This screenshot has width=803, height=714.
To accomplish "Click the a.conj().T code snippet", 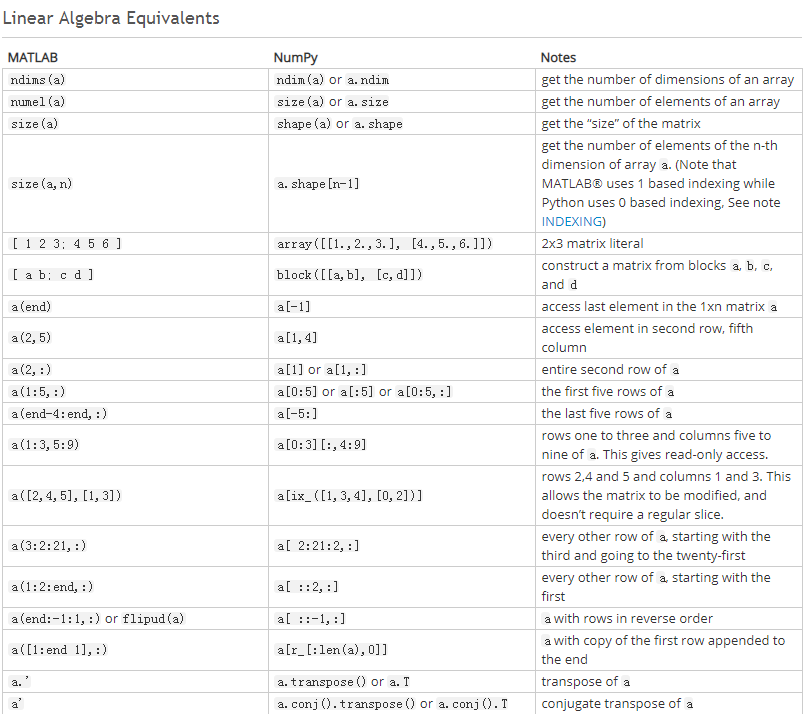I will (x=473, y=704).
